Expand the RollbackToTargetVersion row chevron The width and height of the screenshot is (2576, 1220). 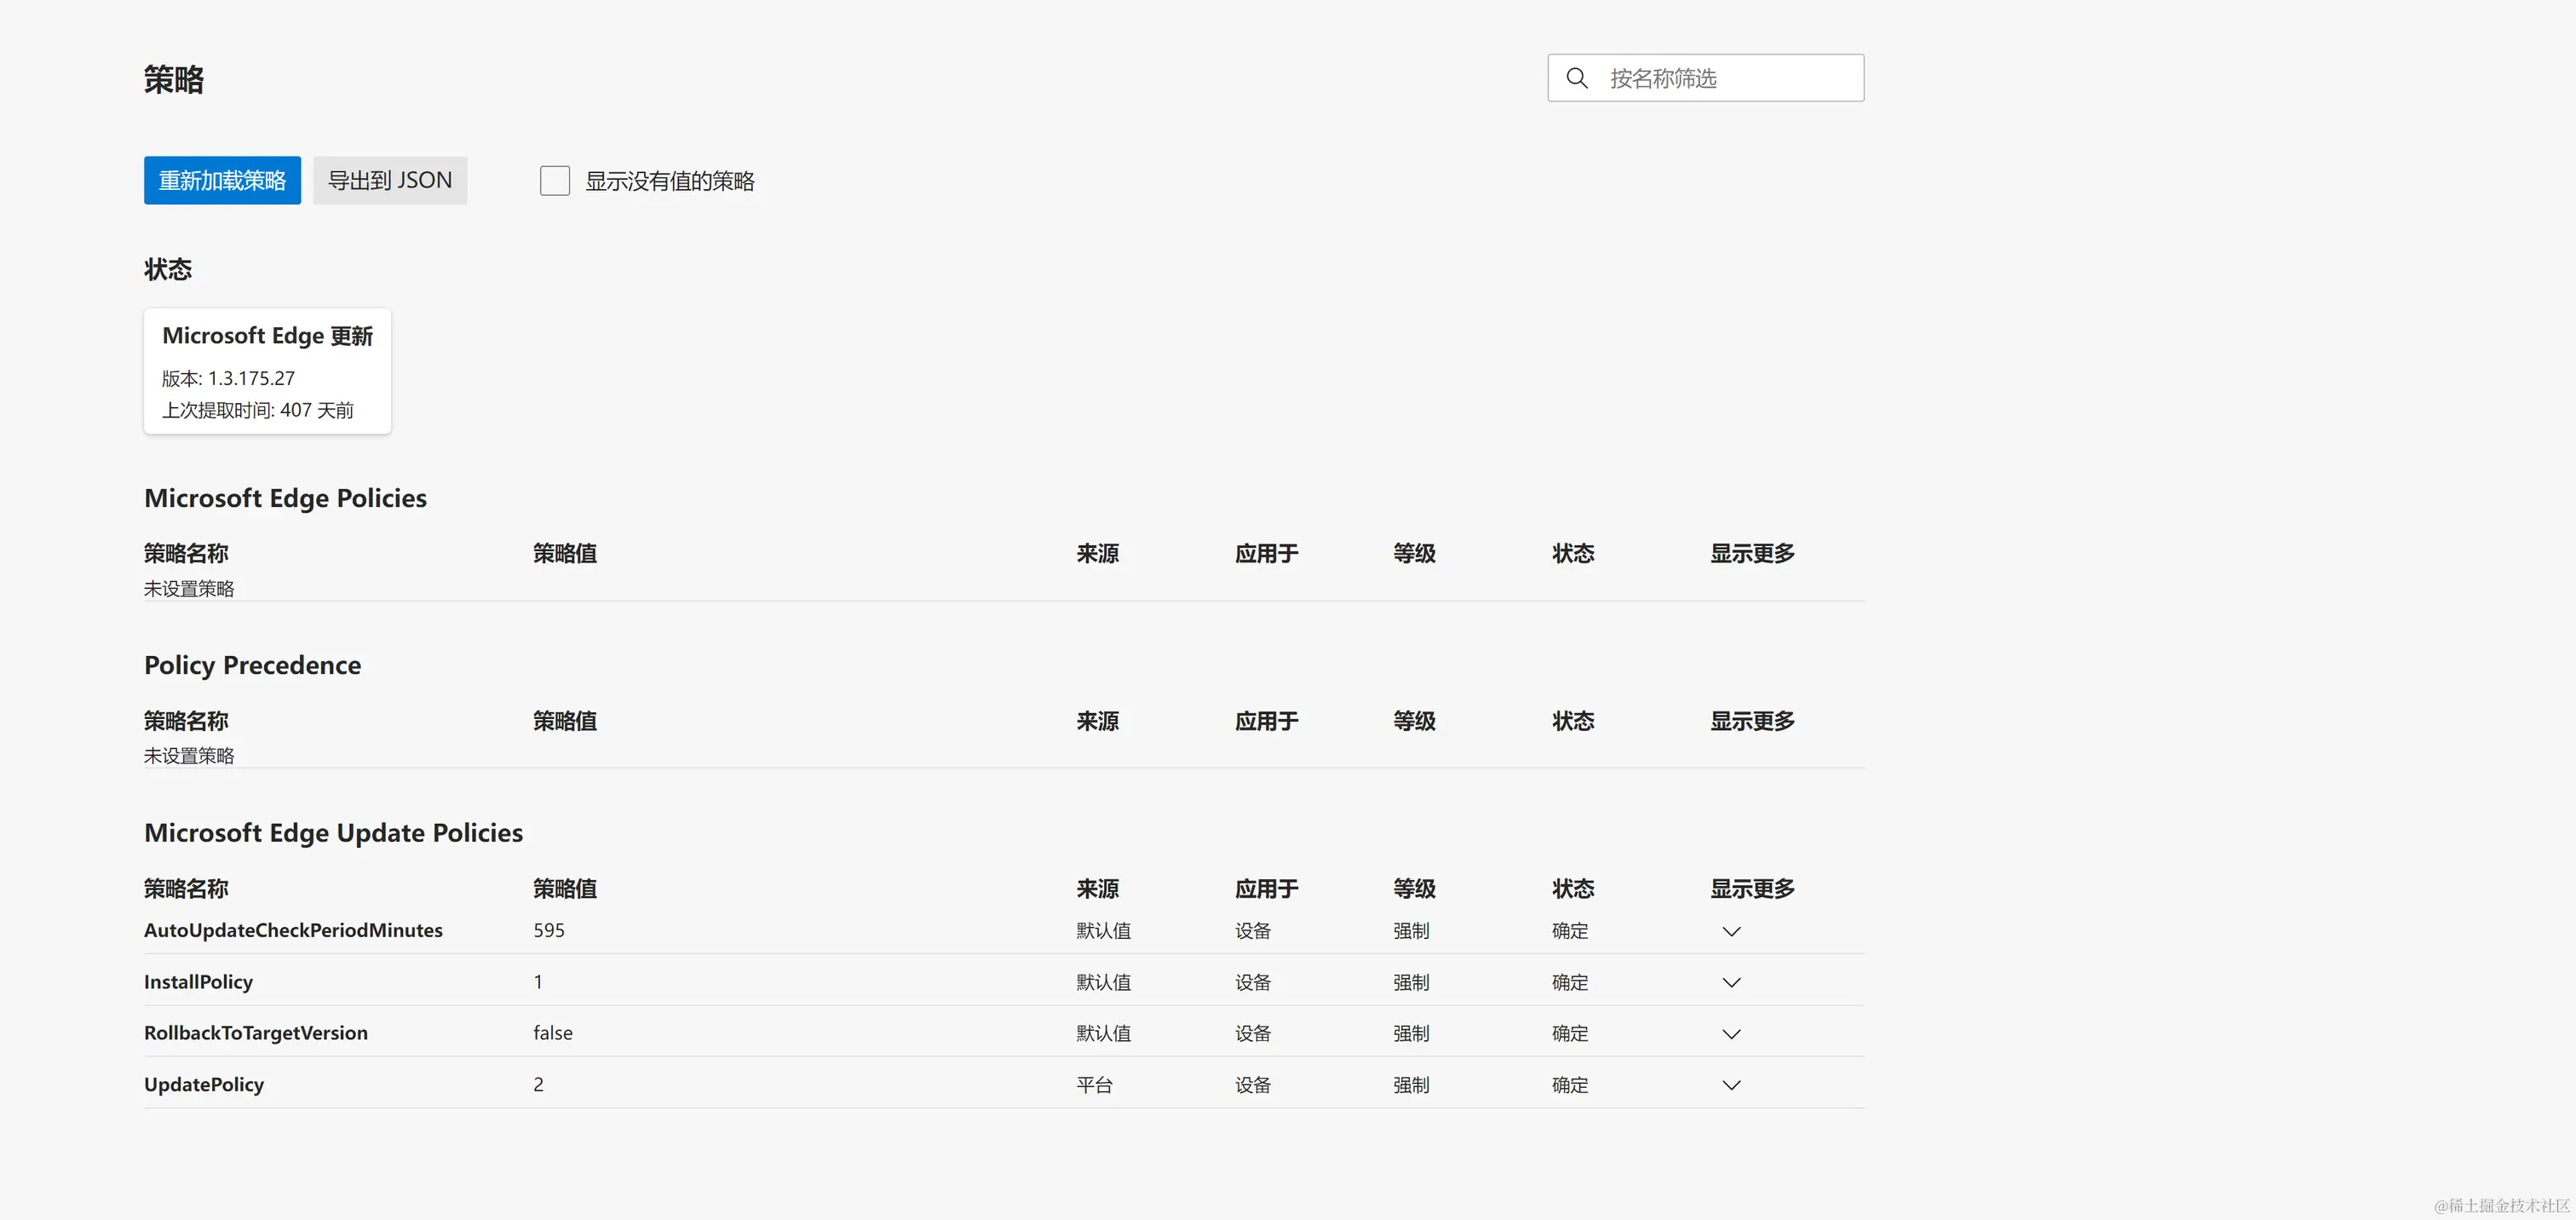pos(1732,1034)
